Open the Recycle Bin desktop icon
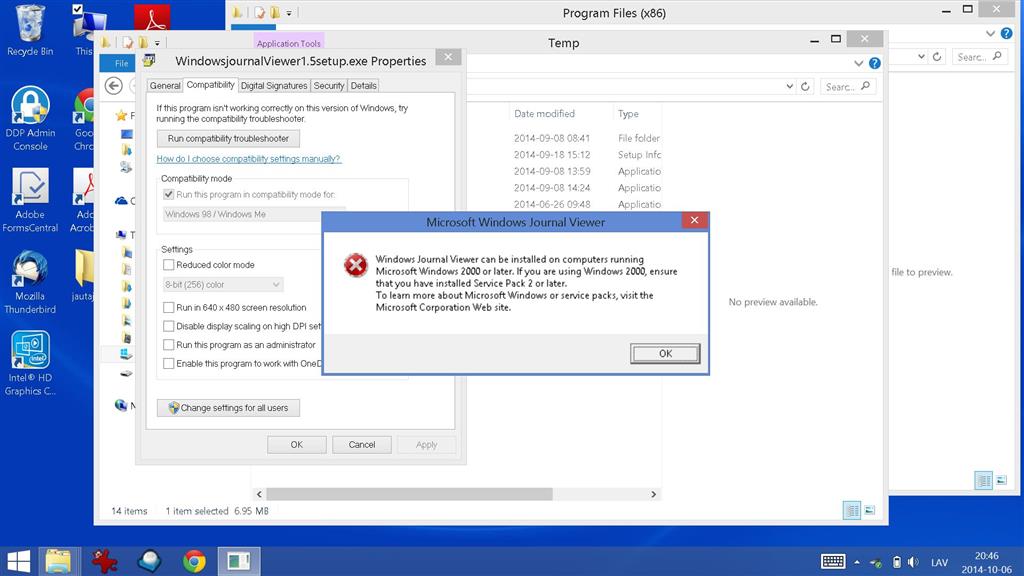 pos(29,29)
